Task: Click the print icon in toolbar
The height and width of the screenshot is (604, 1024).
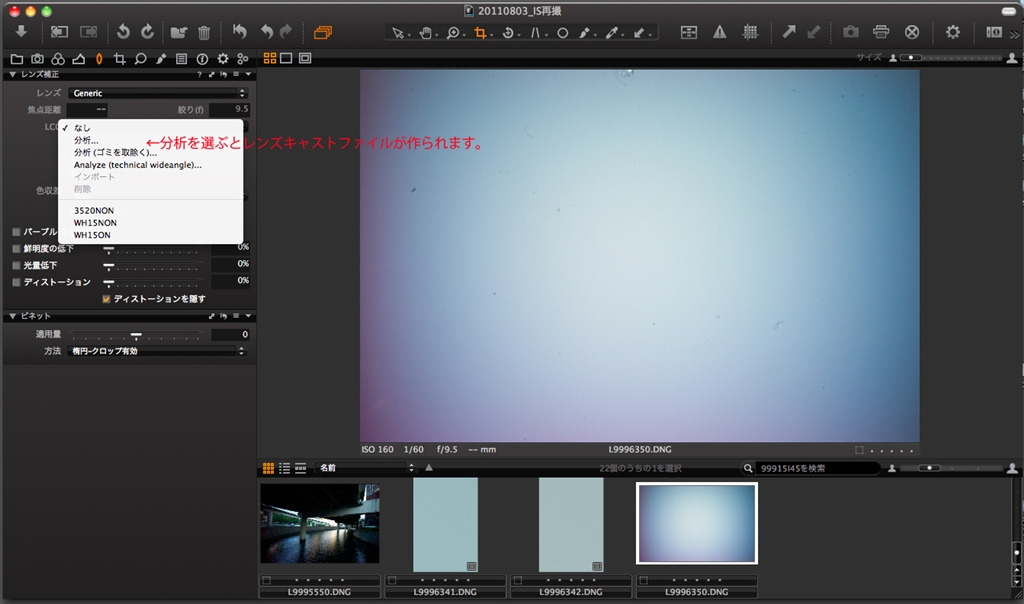Action: 881,32
